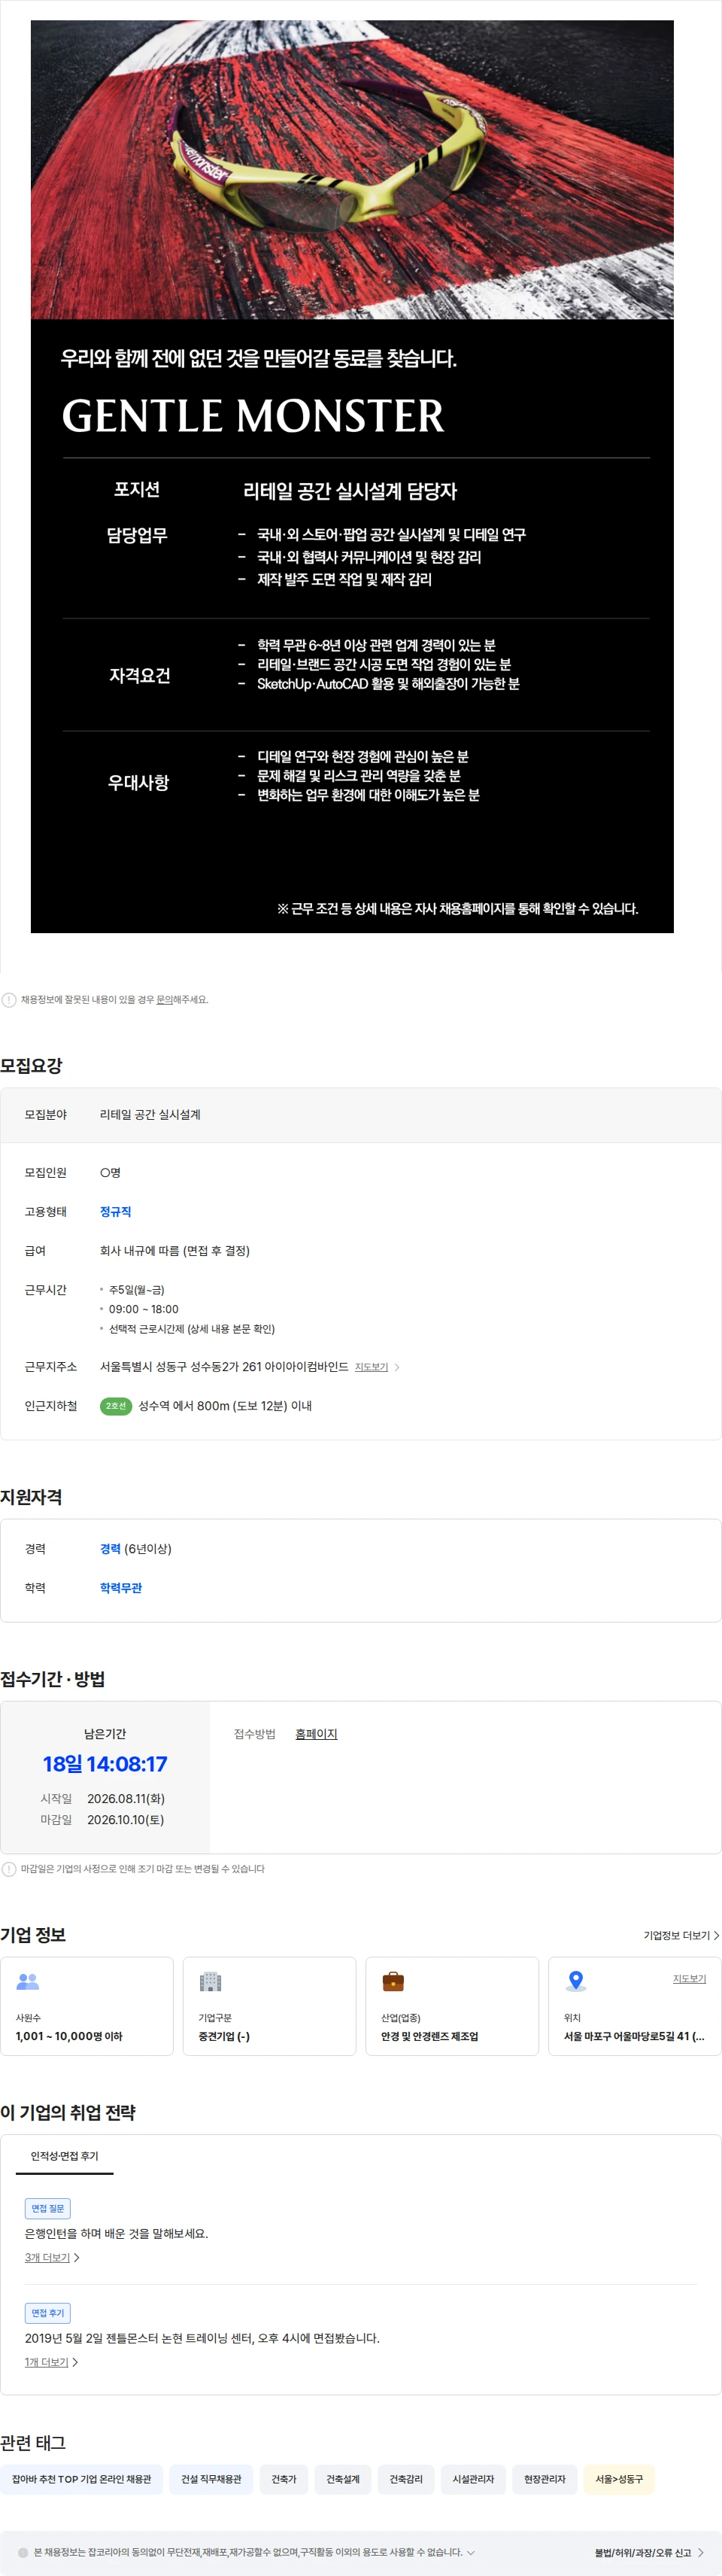Click '1,001 ~ 10,000명 이하' employee count text
Image resolution: width=722 pixels, height=2576 pixels.
(x=69, y=2036)
